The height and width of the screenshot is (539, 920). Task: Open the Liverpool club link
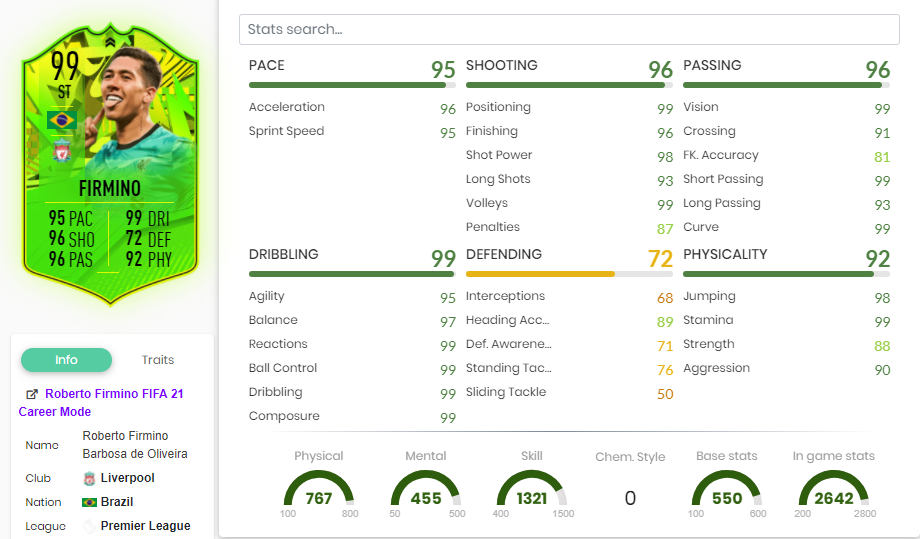(x=127, y=479)
